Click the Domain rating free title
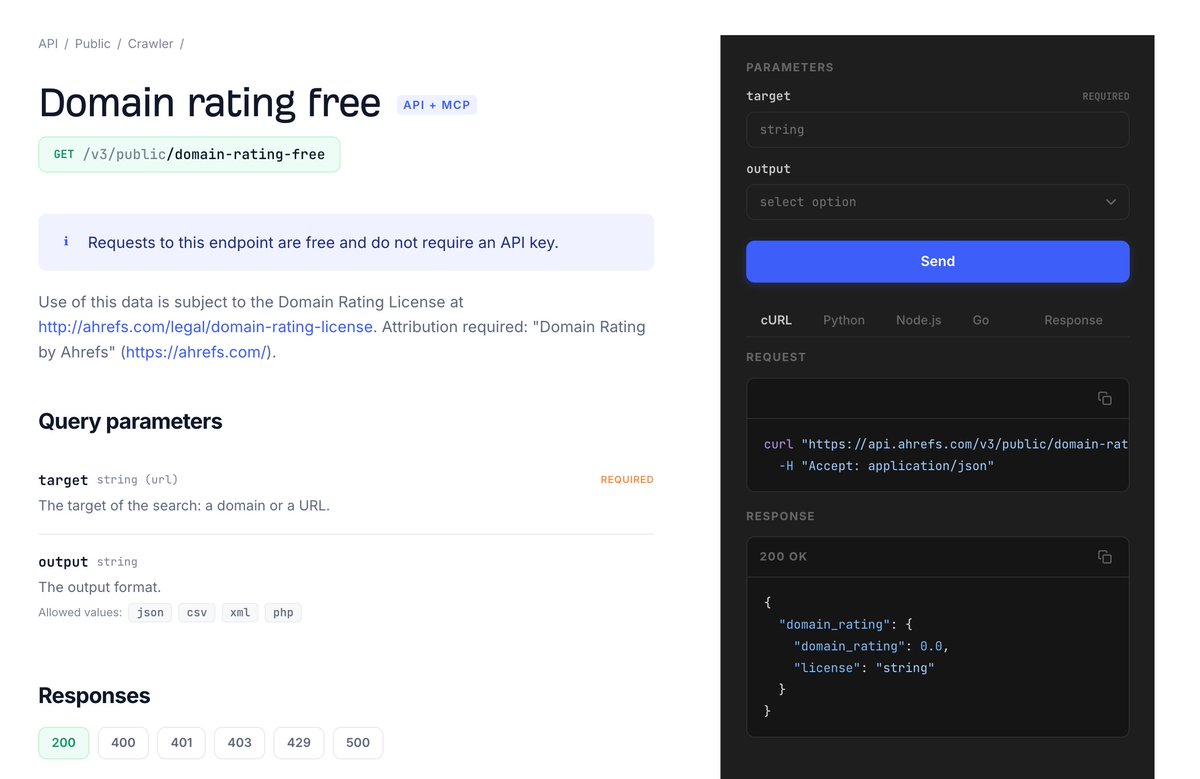The image size is (1200, 779). point(209,104)
